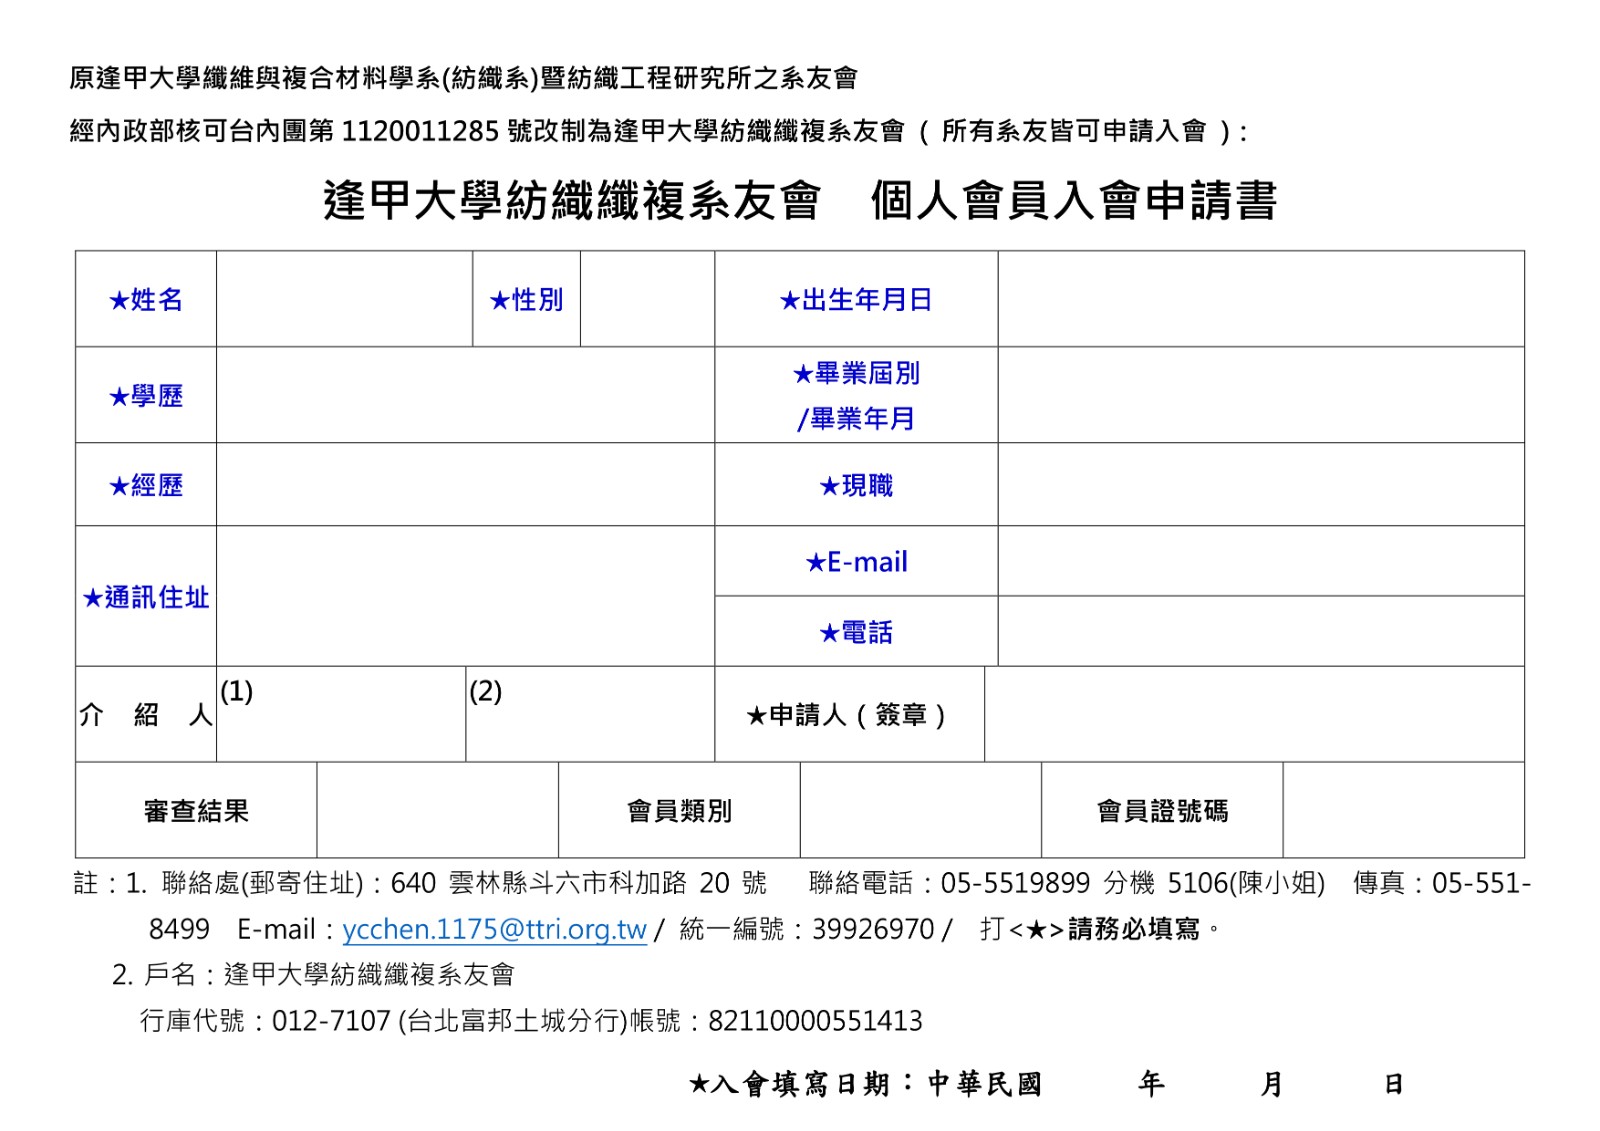This screenshot has height=1131, width=1600.
Task: Select the empty cell for ★畢業屆別/畢業年月
Action: pos(1260,395)
